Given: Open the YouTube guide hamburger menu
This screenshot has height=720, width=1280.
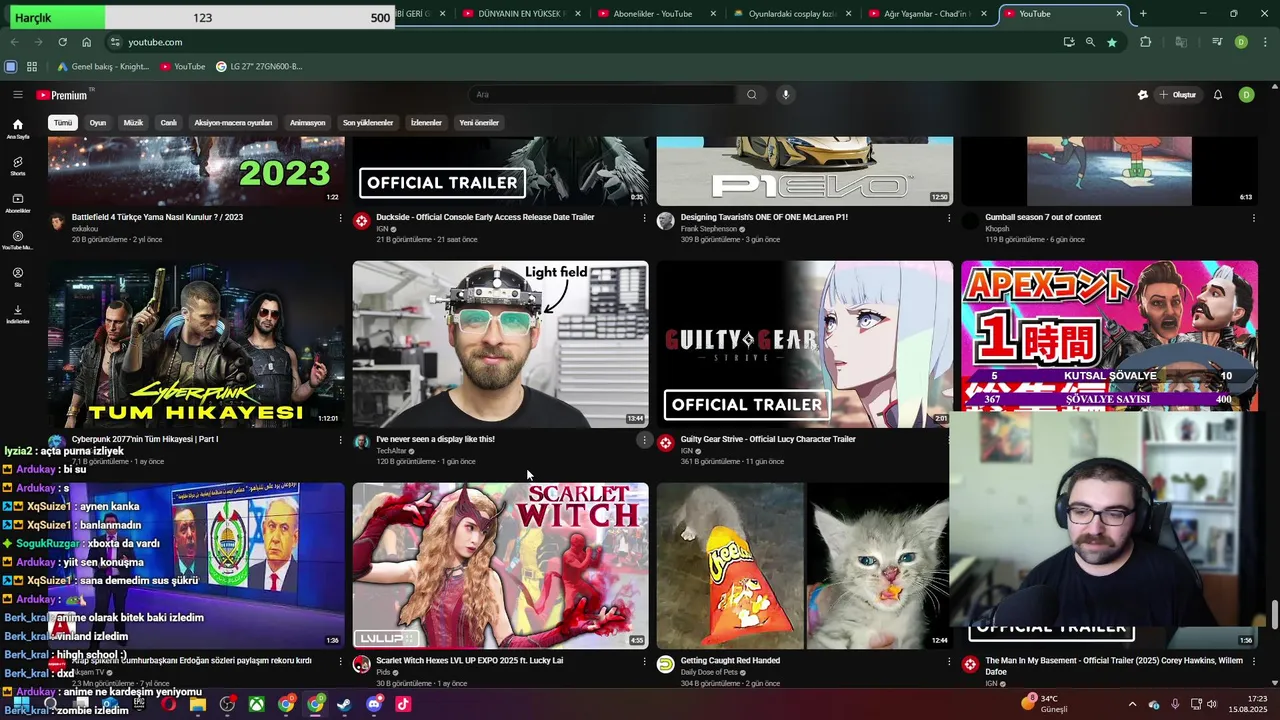Looking at the screenshot, I should (17, 95).
